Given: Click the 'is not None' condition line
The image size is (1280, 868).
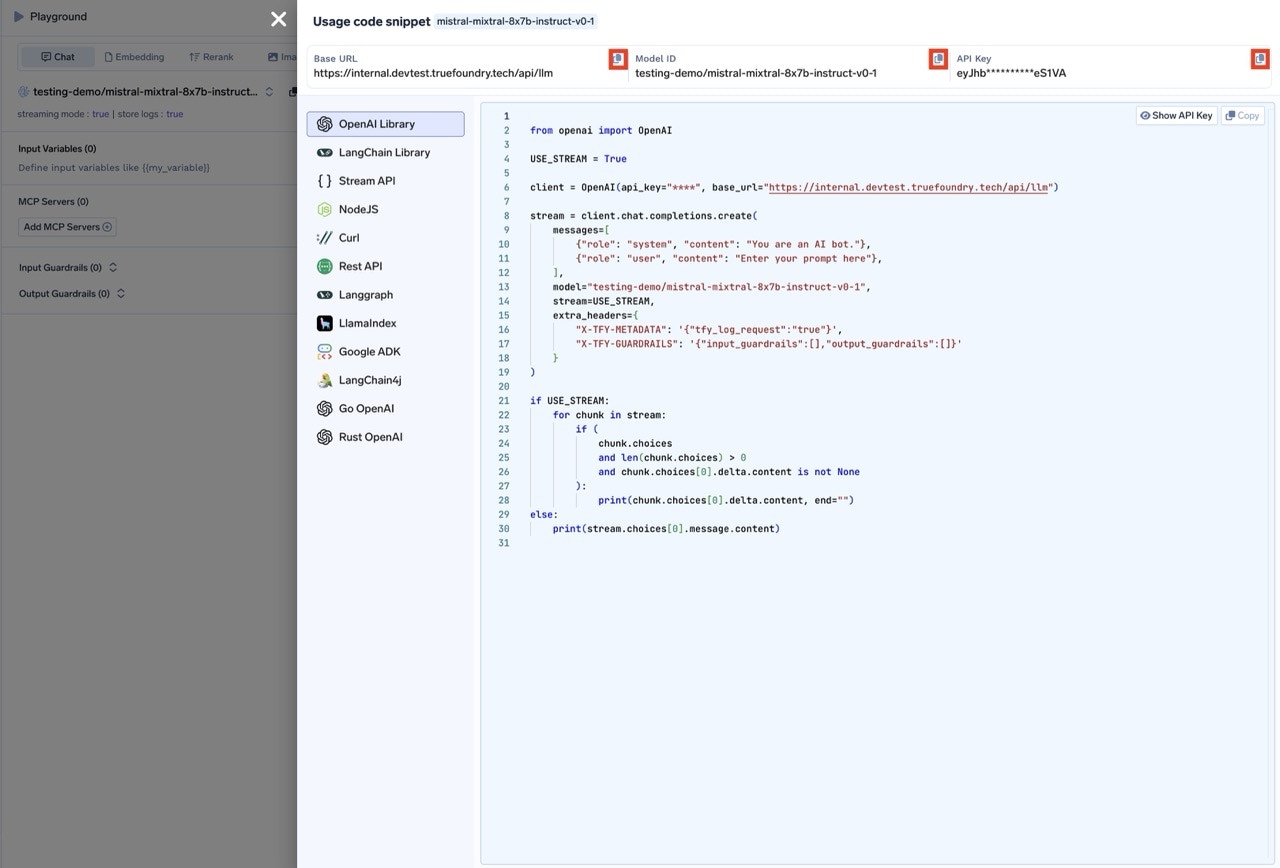Looking at the screenshot, I should point(729,472).
